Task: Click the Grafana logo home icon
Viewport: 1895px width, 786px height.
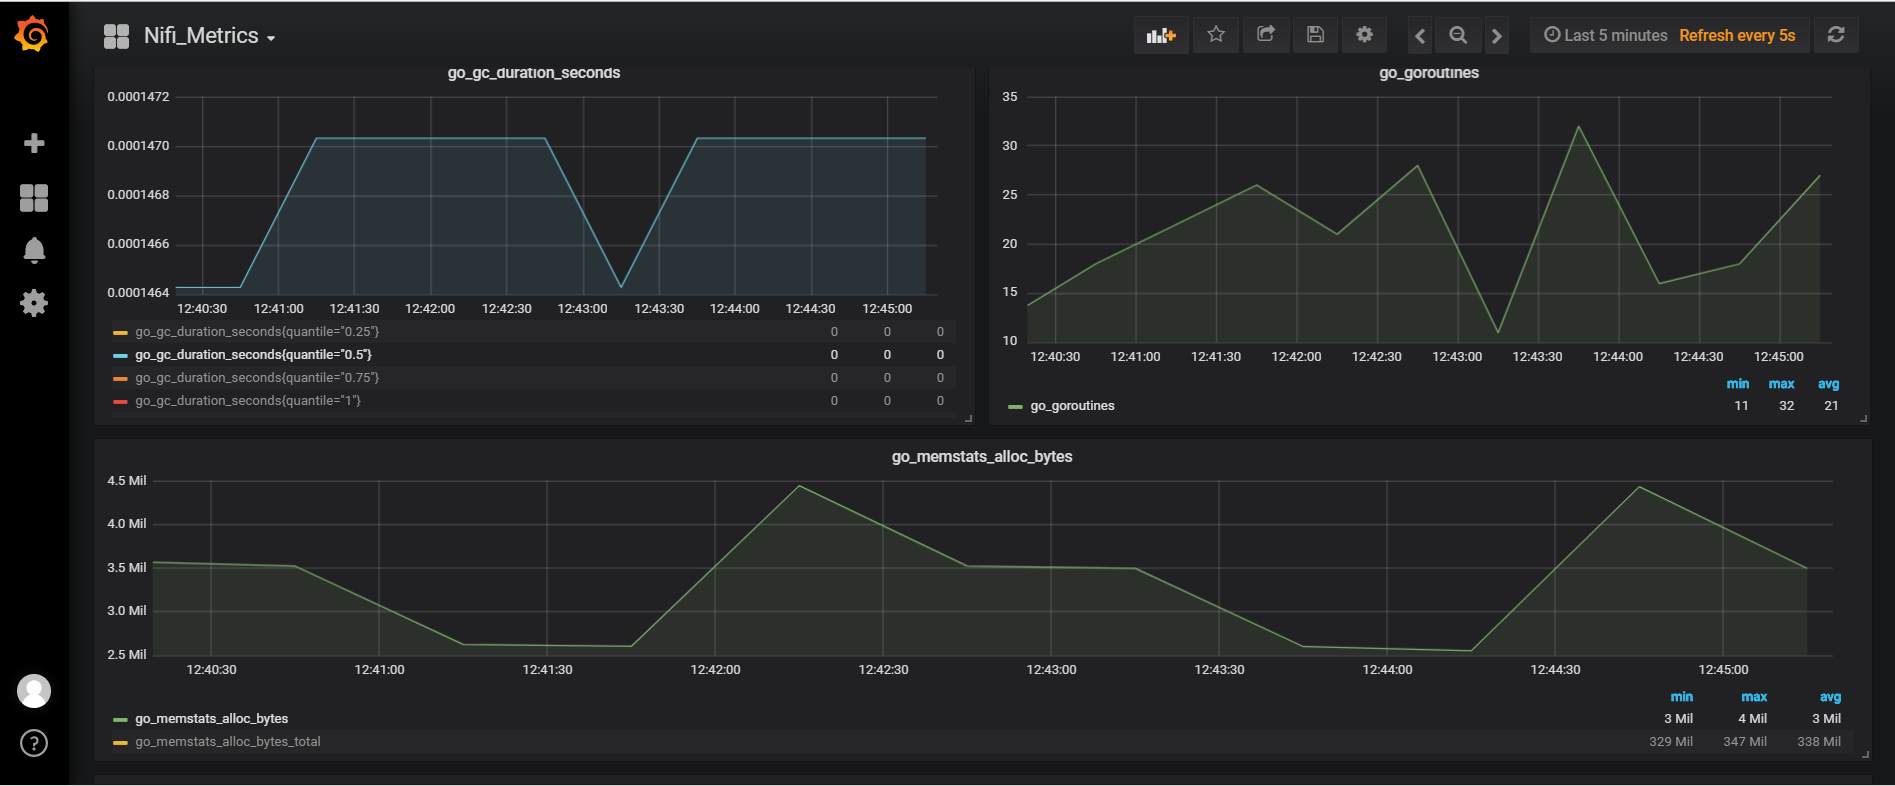Action: click(32, 34)
